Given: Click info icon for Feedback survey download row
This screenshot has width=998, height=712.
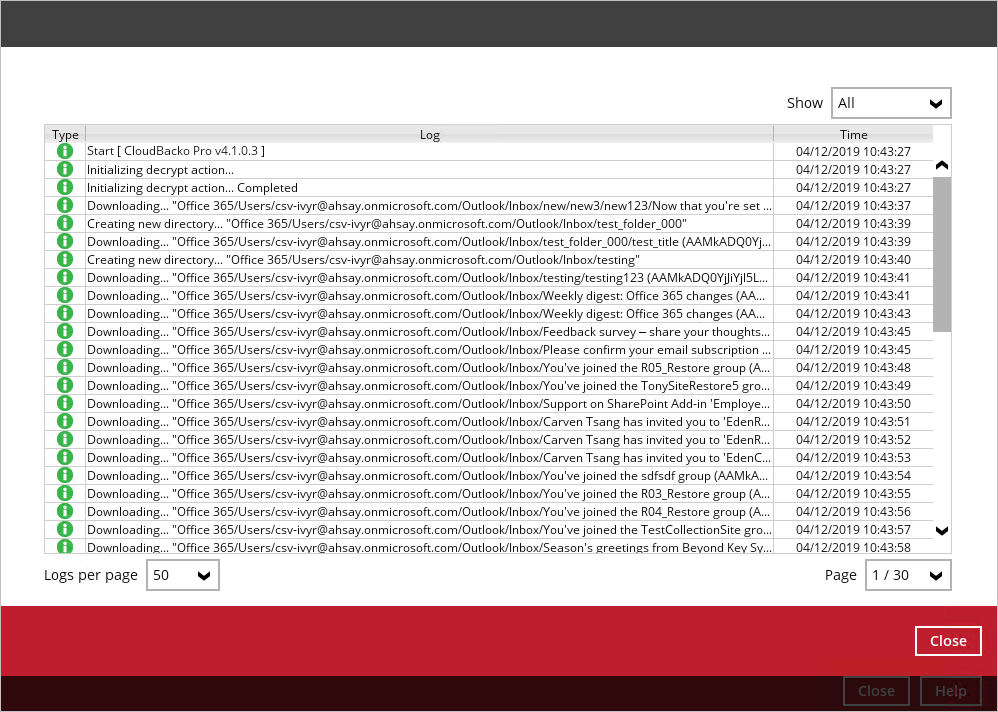Looking at the screenshot, I should tap(65, 331).
